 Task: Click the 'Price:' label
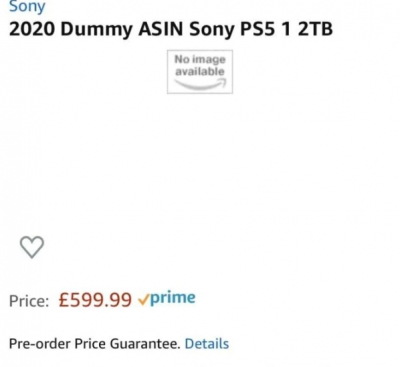(29, 301)
